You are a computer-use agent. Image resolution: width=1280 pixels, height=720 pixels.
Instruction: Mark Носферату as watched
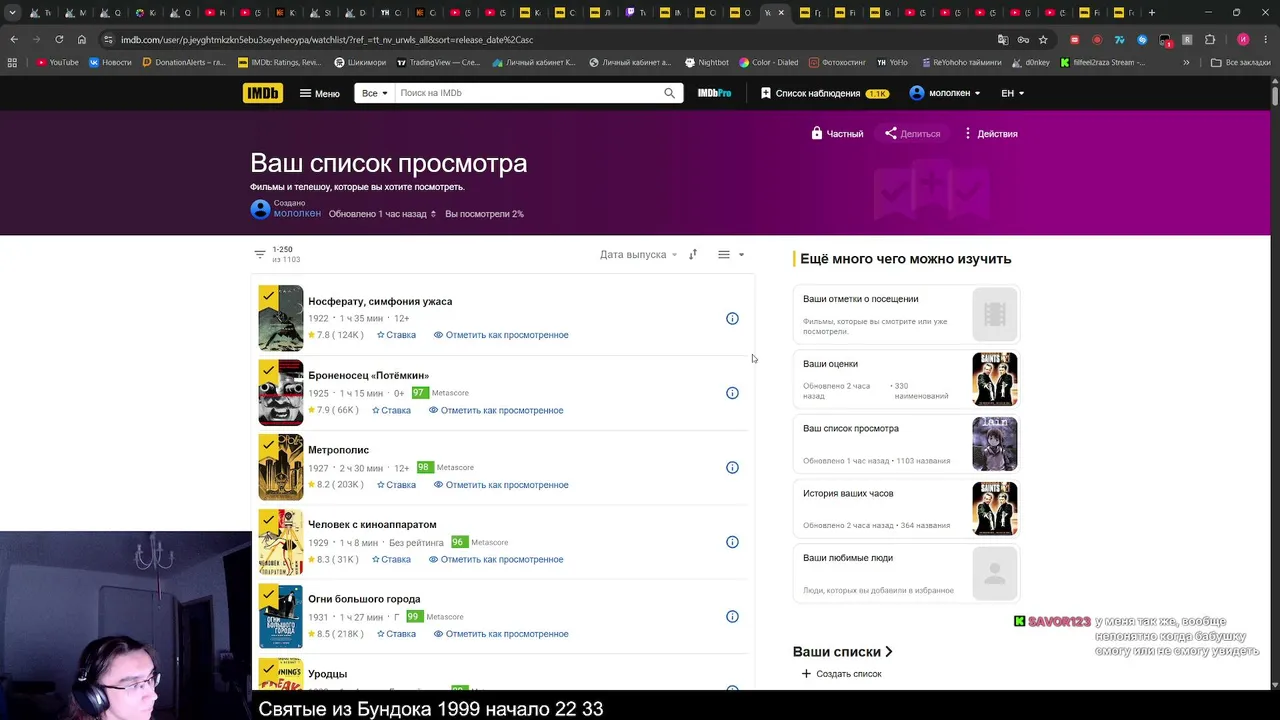[501, 335]
